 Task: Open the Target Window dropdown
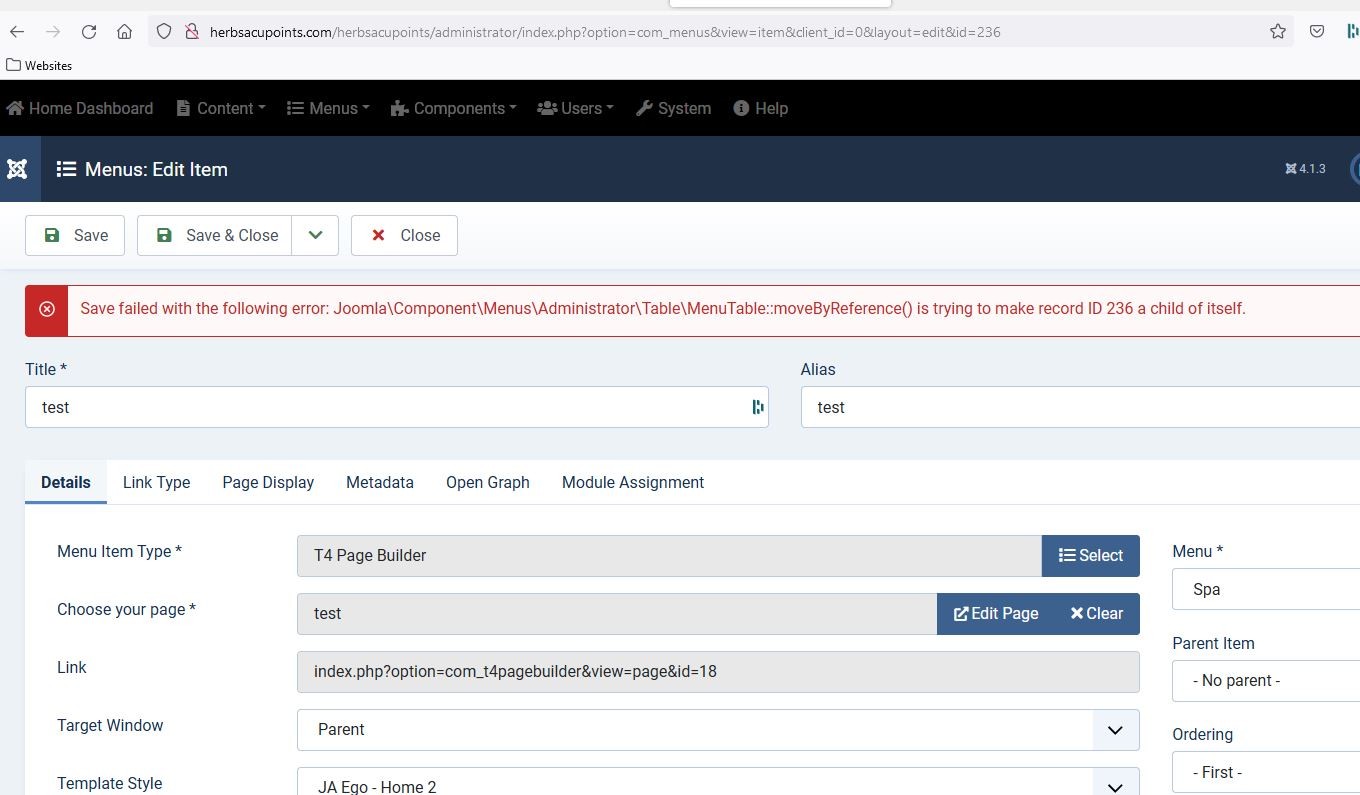(x=717, y=730)
